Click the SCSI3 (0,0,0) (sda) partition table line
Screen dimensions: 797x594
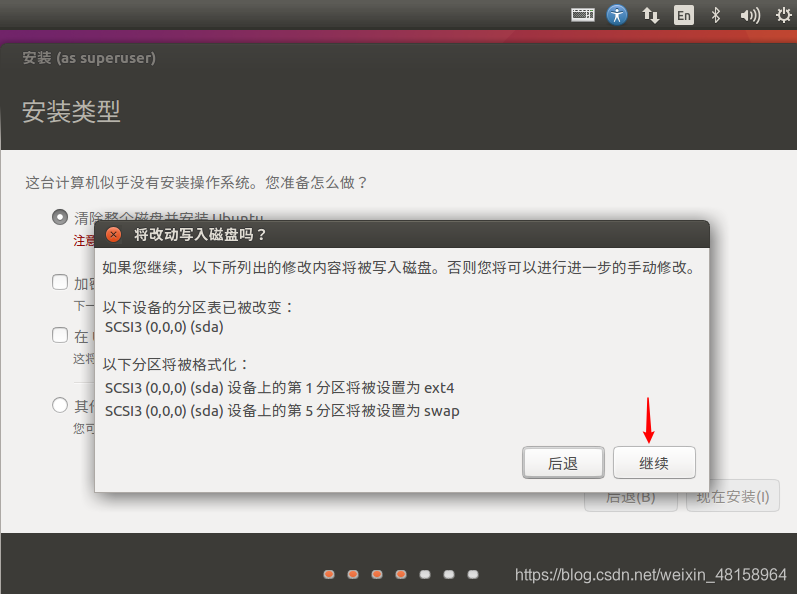[164, 327]
